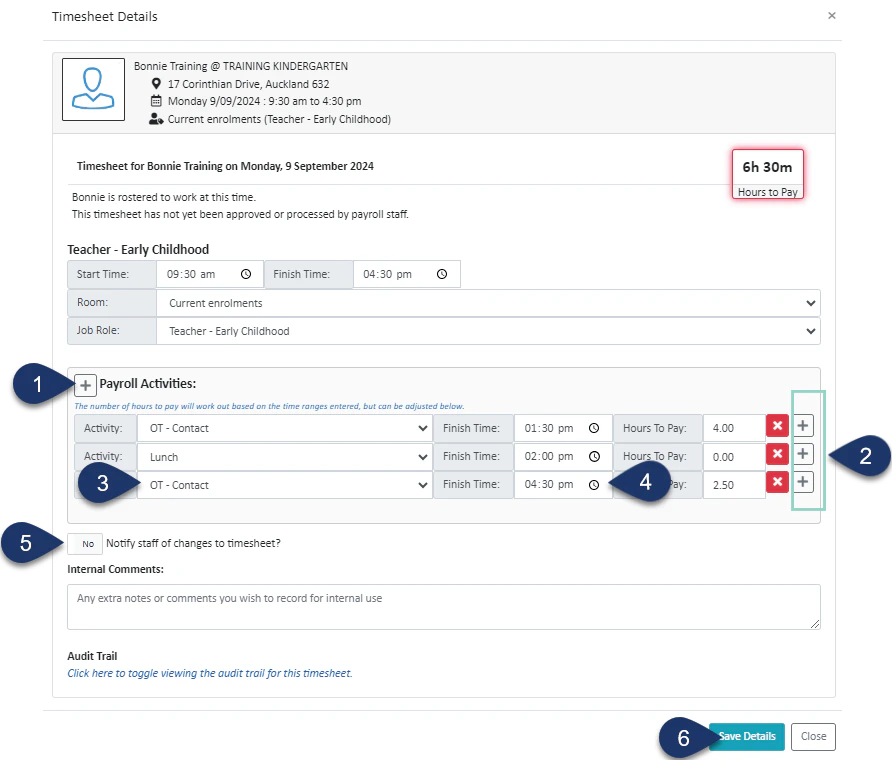Click the Hours To Pay 4.00 field
892x760 pixels.
[734, 428]
